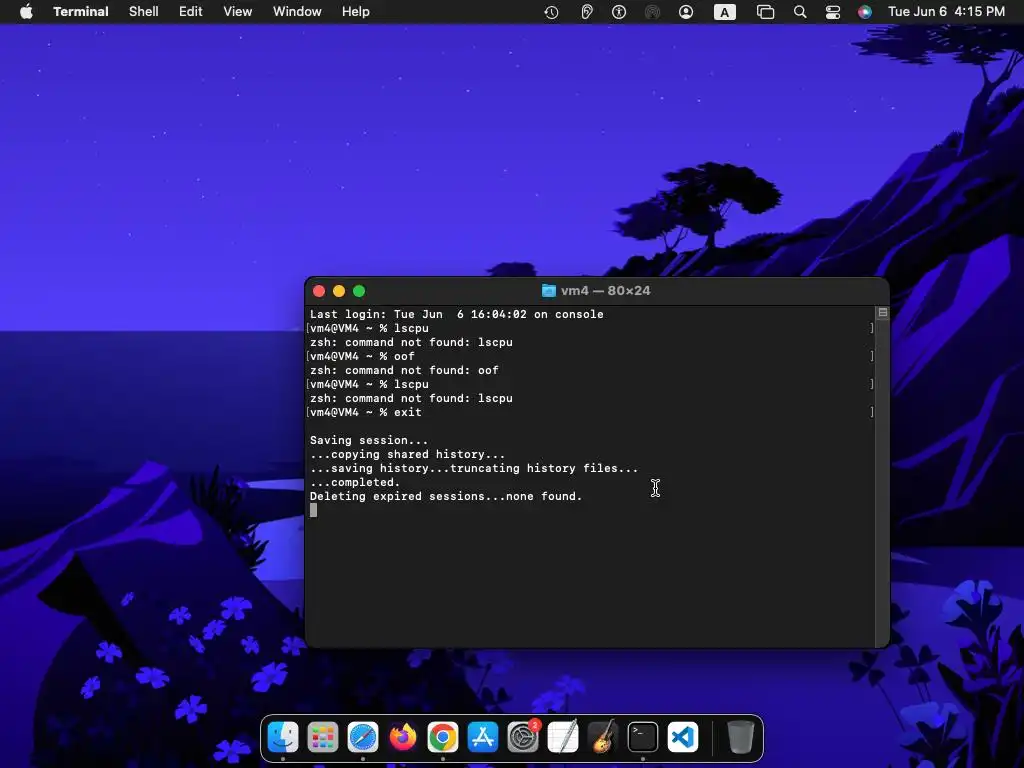Launch Google Chrome from the Dock
The width and height of the screenshot is (1024, 768).
(x=443, y=738)
